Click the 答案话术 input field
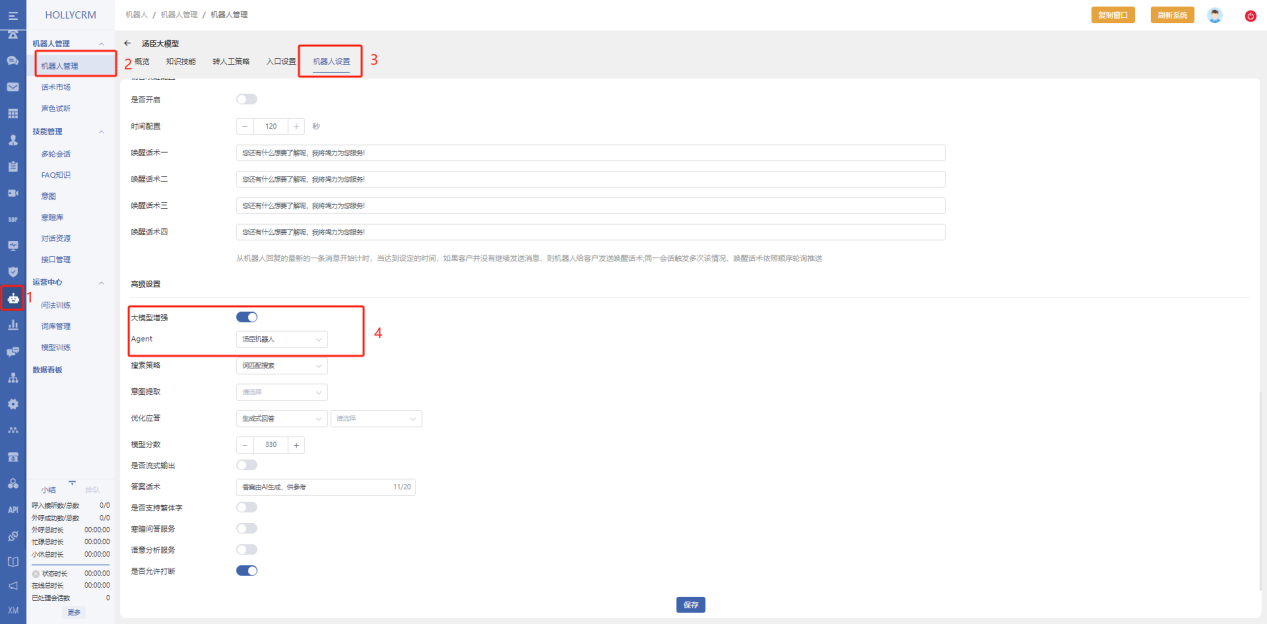The width and height of the screenshot is (1267, 624). pyautogui.click(x=326, y=487)
